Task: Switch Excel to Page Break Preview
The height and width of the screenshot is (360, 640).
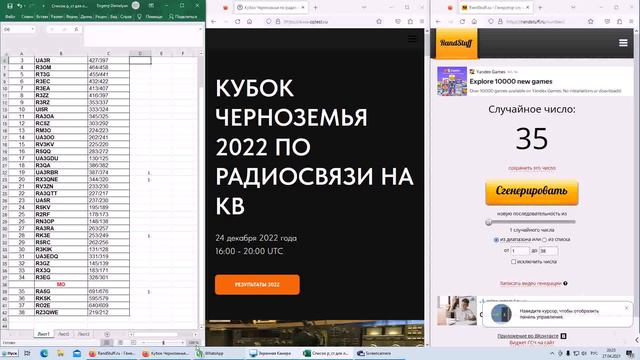Action: (x=133, y=342)
